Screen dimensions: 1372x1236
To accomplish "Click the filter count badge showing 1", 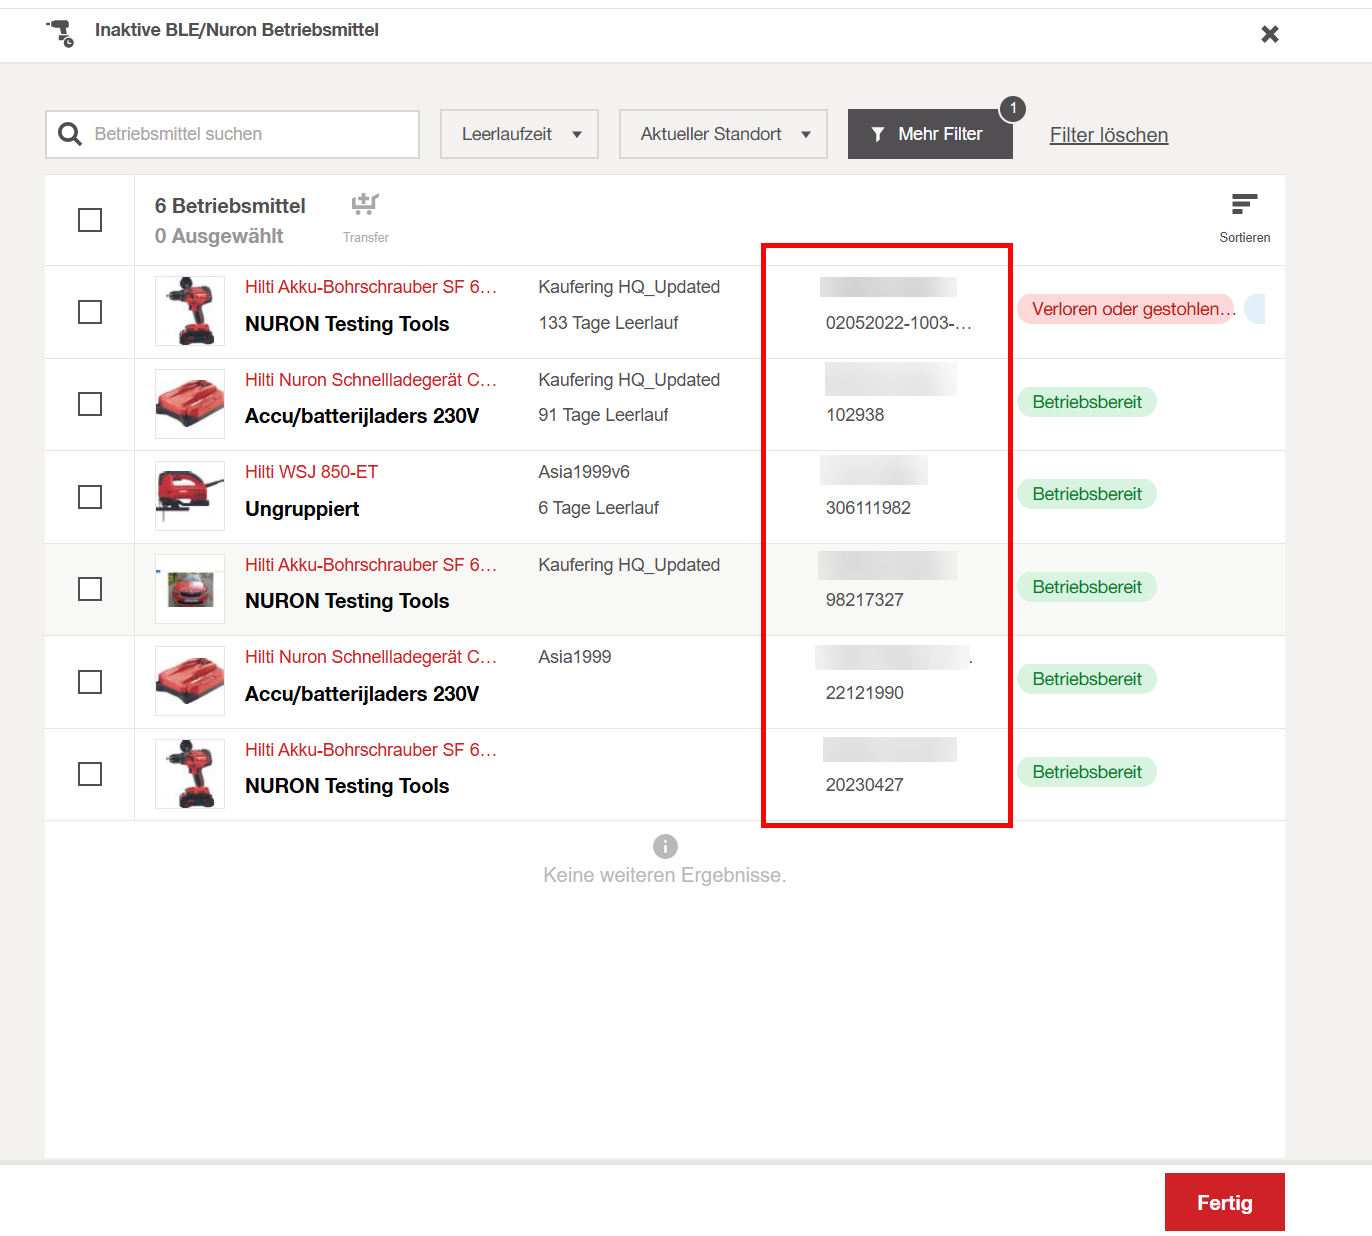I will click(x=1013, y=108).
